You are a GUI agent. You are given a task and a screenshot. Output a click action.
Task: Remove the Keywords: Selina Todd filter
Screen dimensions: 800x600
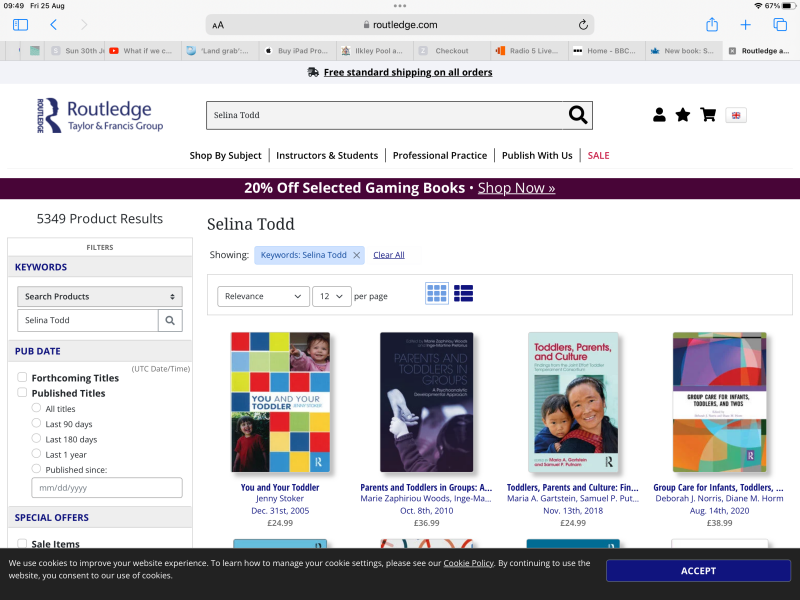tap(357, 255)
